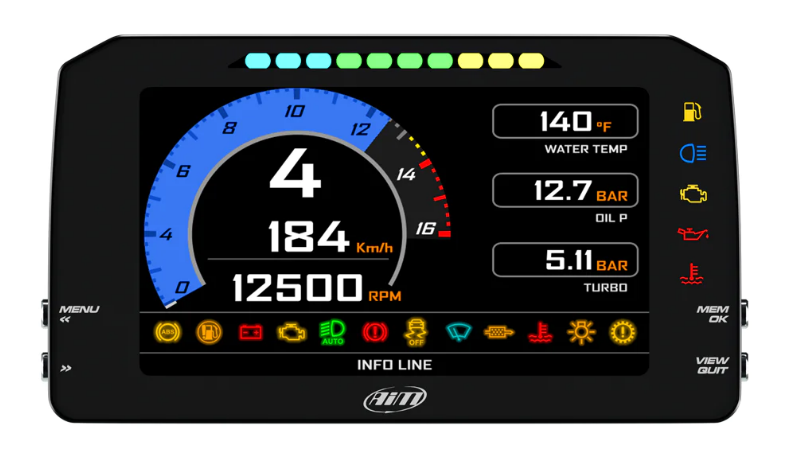786x464 pixels.
Task: Click the ABS warning icon
Action: [x=166, y=331]
